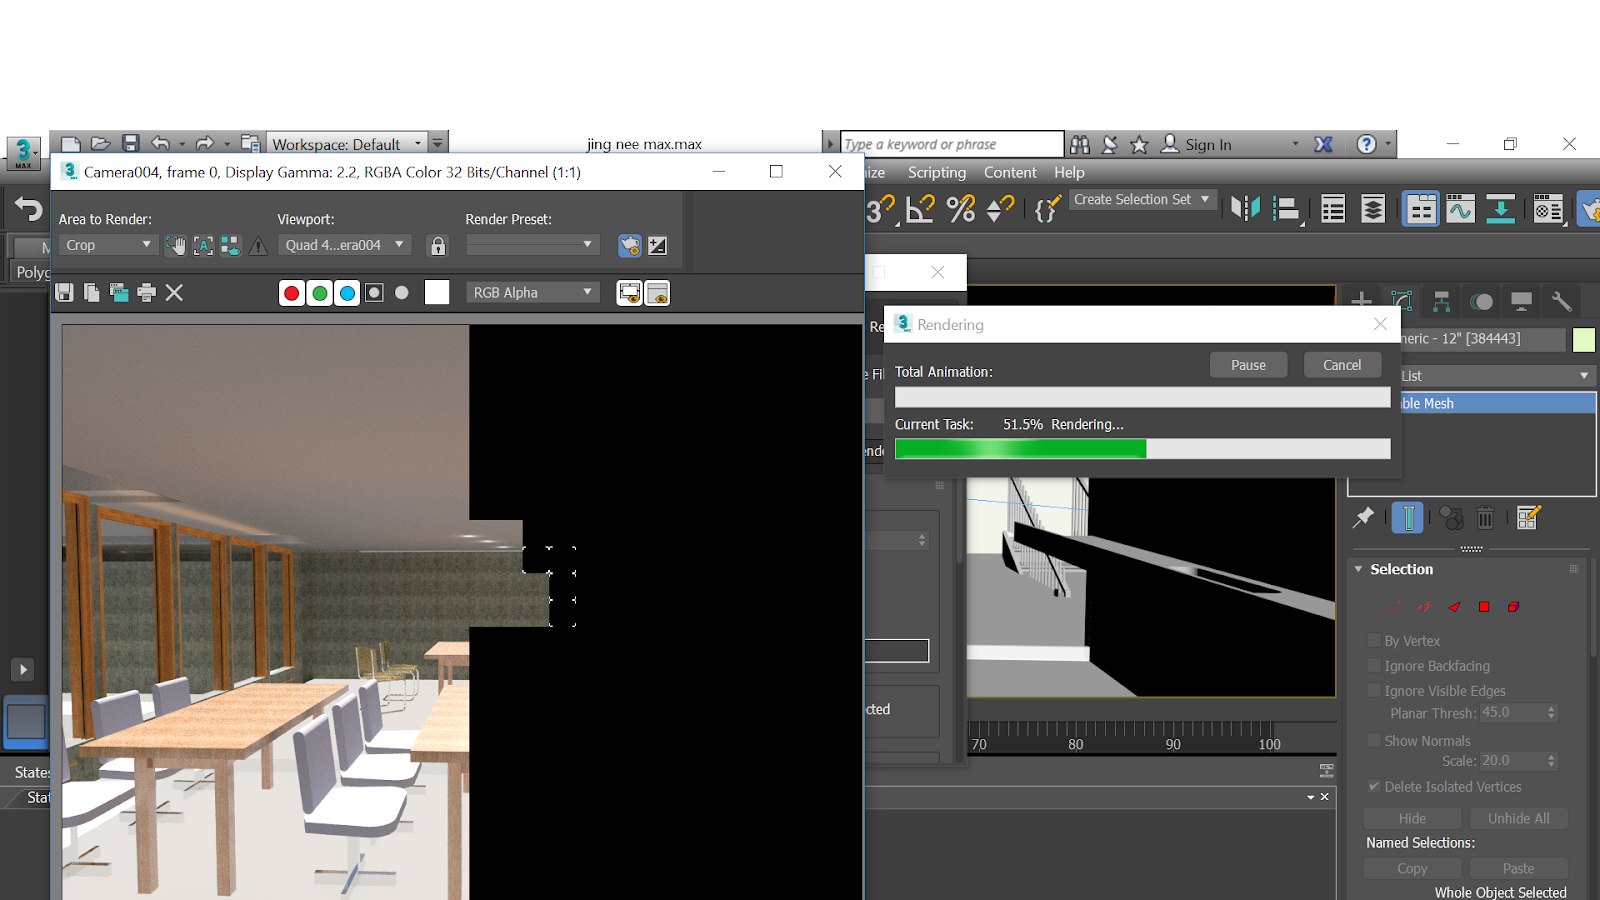
Task: Toggle Scene Explorer icon
Action: (x=1333, y=209)
